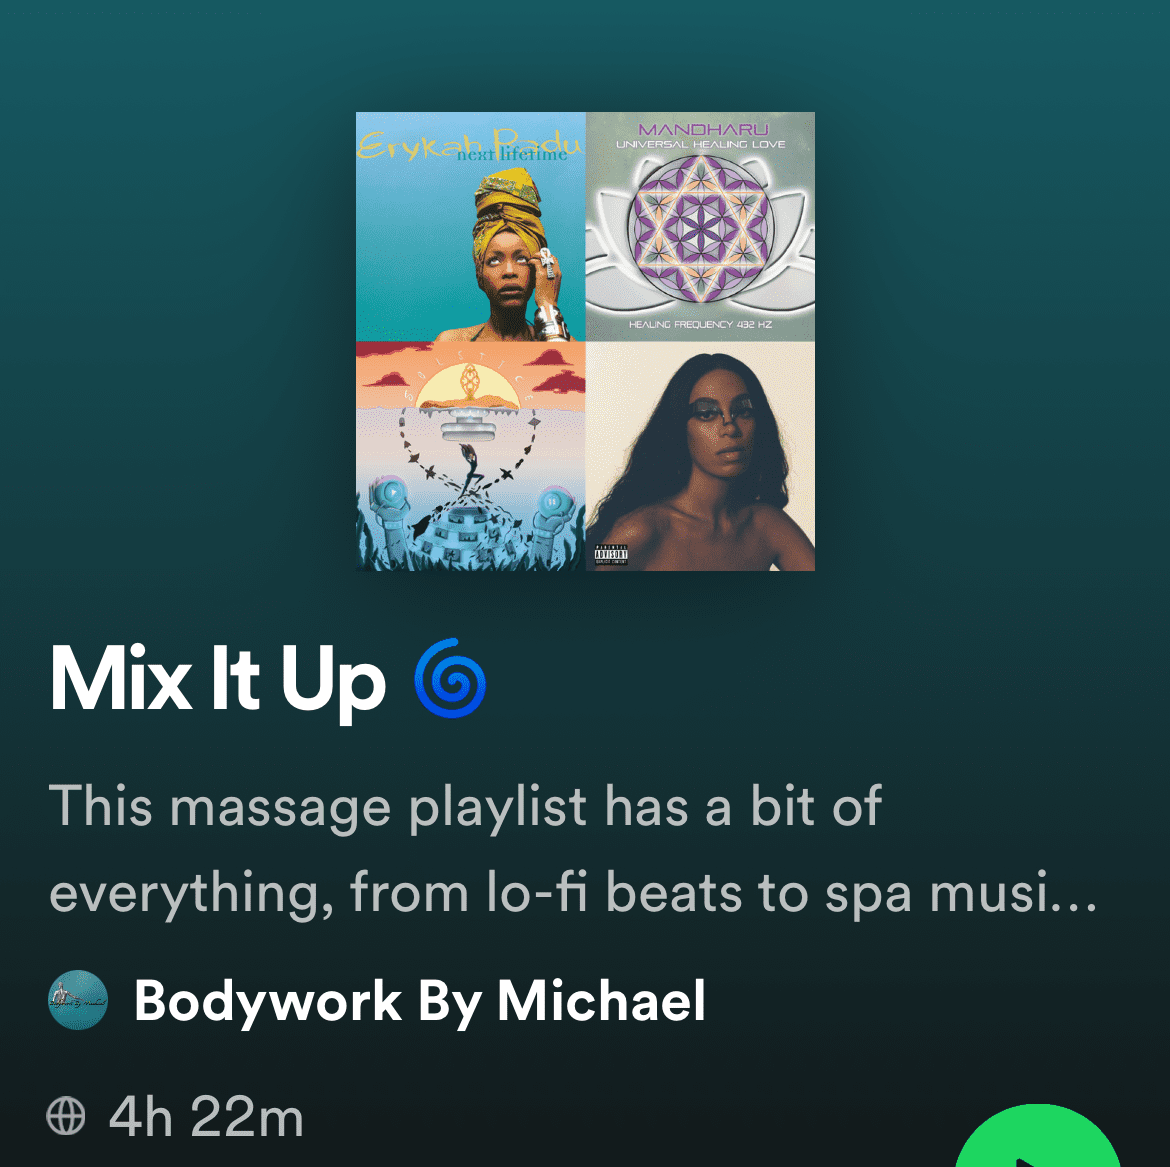
Task: Click the Parental Advisory label on the cover
Action: 610,554
